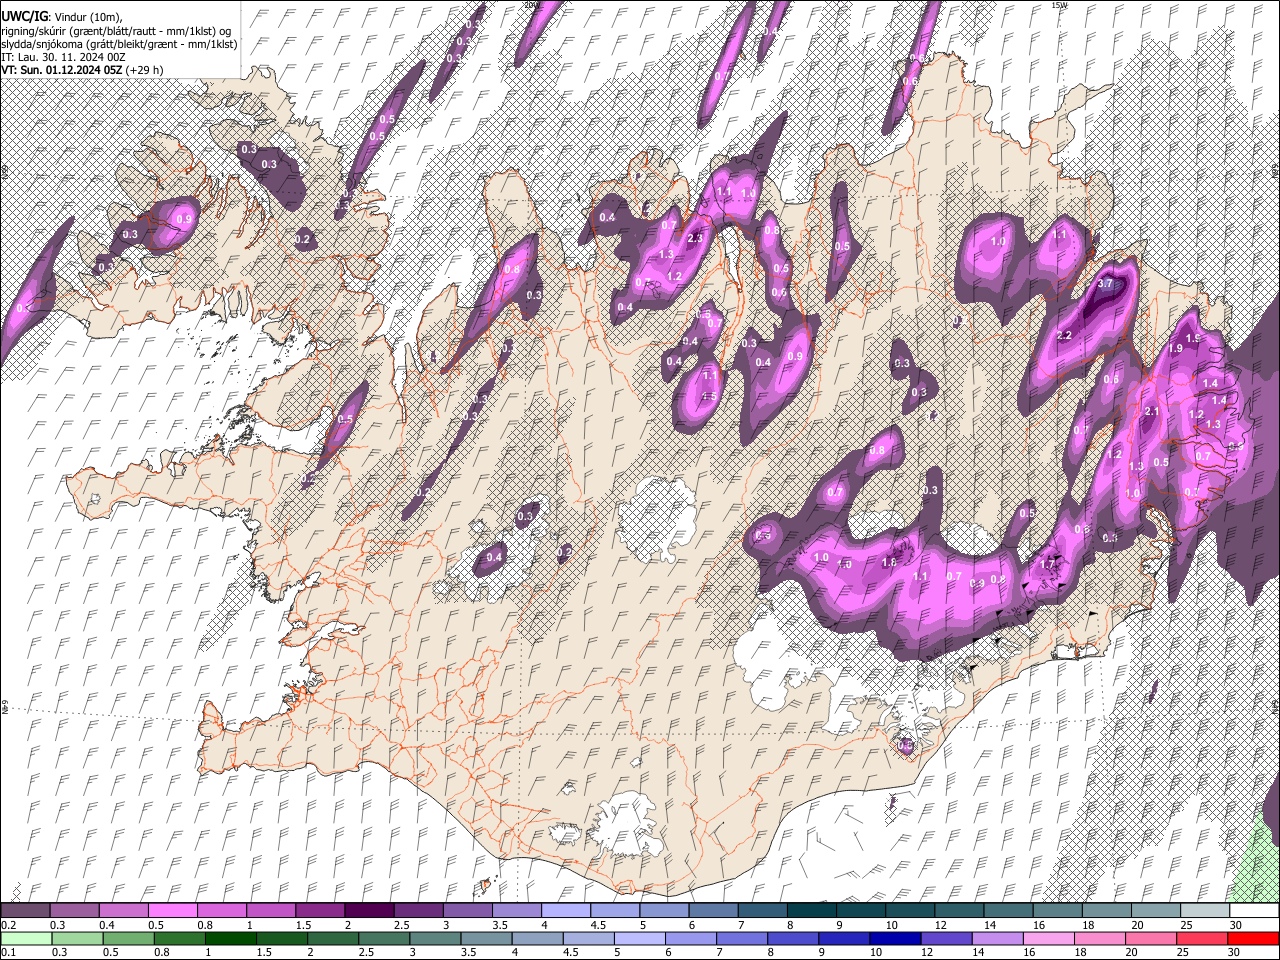Pick the bright red 30 swatch in the lower legend row
The image size is (1280, 960).
[x=1252, y=938]
